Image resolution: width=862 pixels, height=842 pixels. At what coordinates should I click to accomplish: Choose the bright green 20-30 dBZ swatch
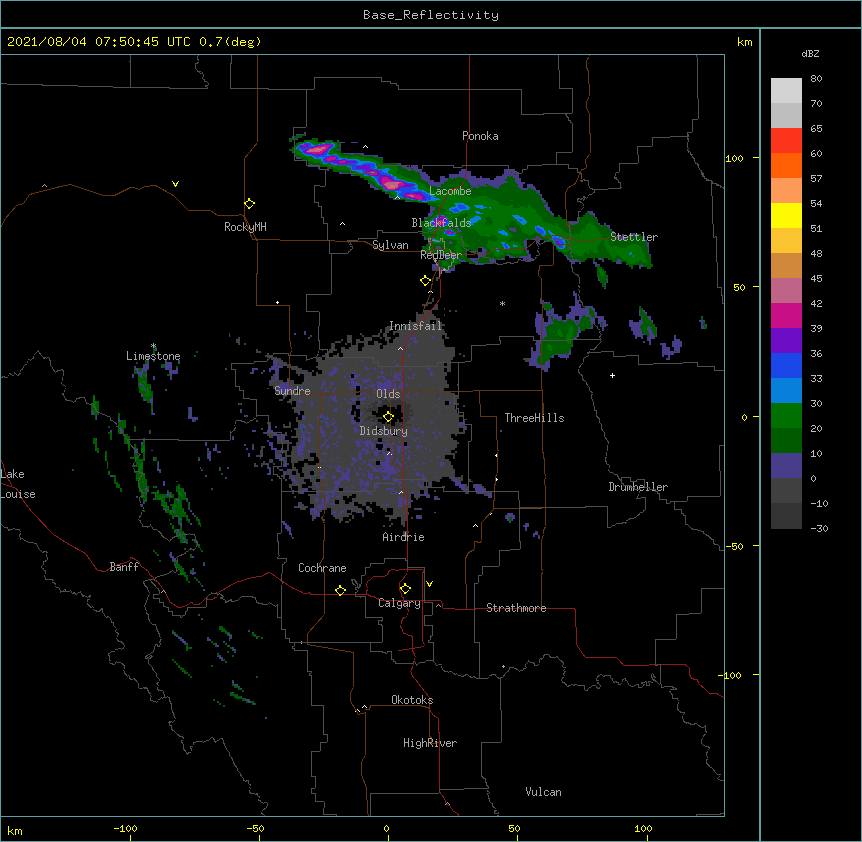click(x=786, y=416)
